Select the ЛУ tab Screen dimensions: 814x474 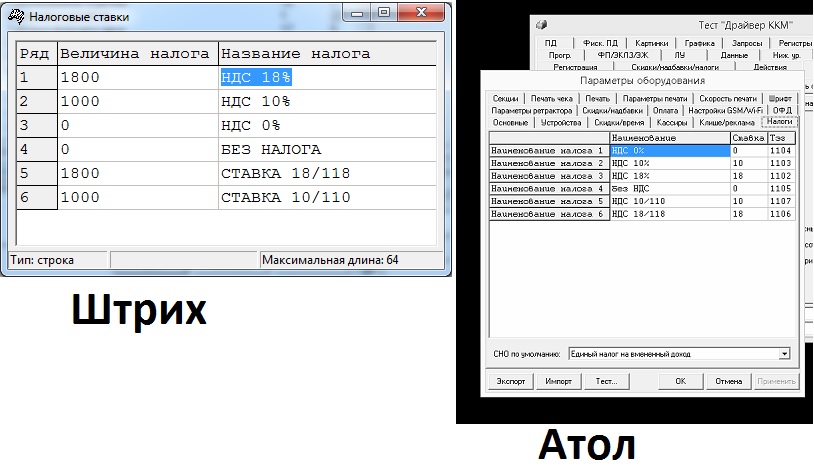tap(680, 55)
